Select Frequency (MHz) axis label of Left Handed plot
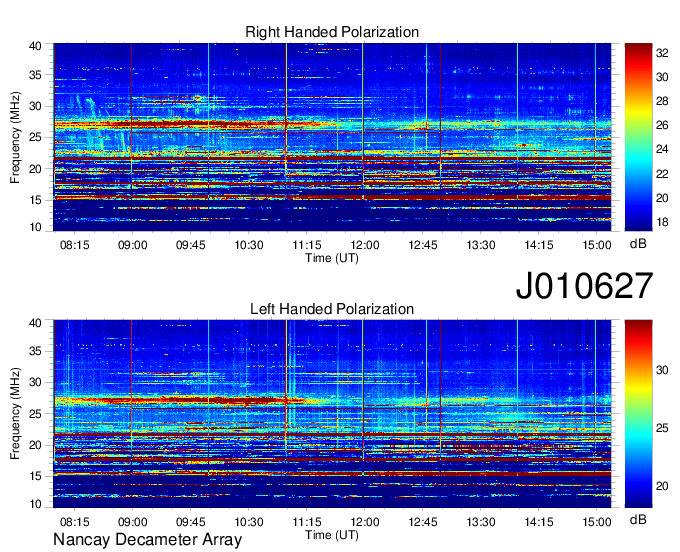 15,414
